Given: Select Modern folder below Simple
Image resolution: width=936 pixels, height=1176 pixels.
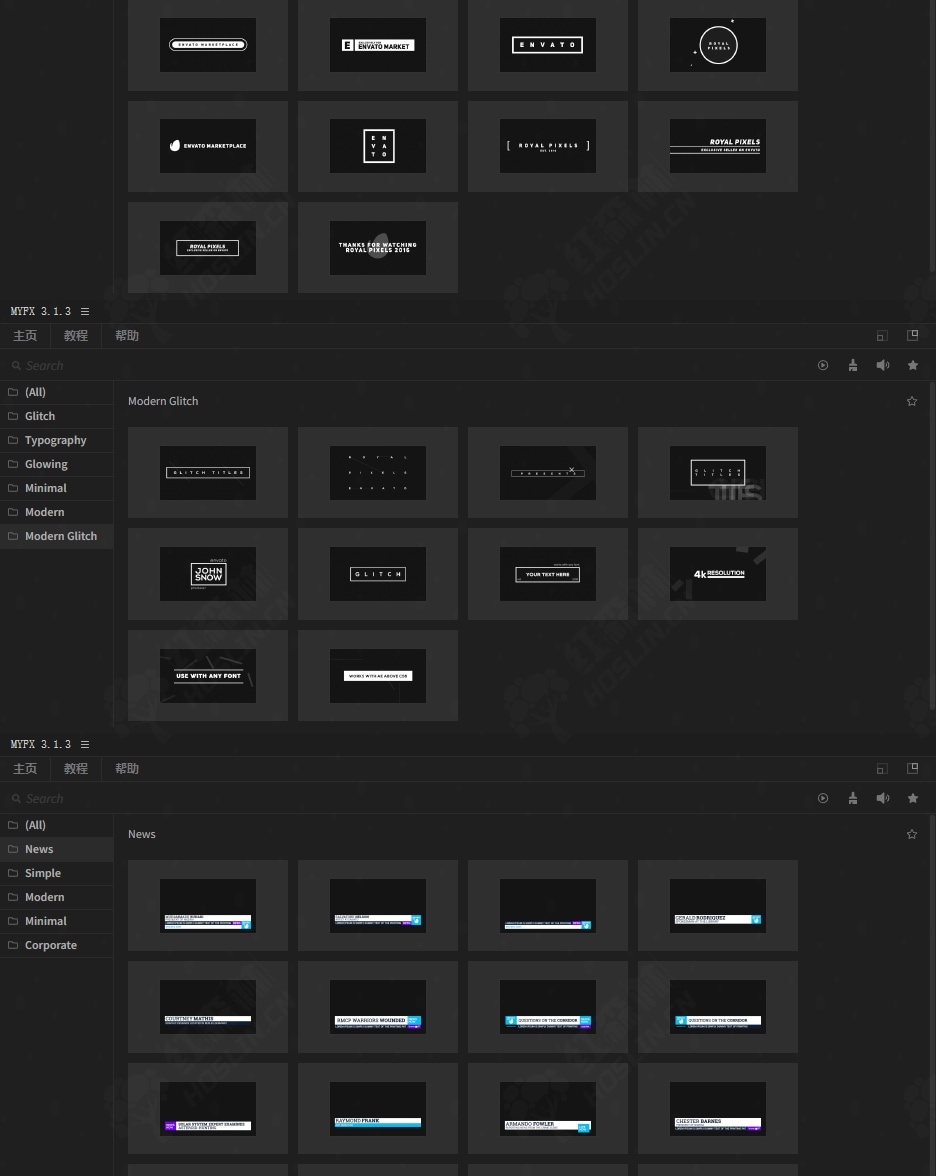Looking at the screenshot, I should click(x=56, y=896).
